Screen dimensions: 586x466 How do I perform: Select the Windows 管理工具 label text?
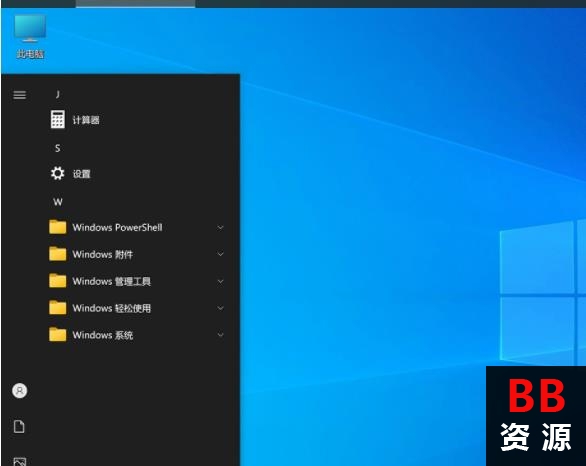coord(111,281)
